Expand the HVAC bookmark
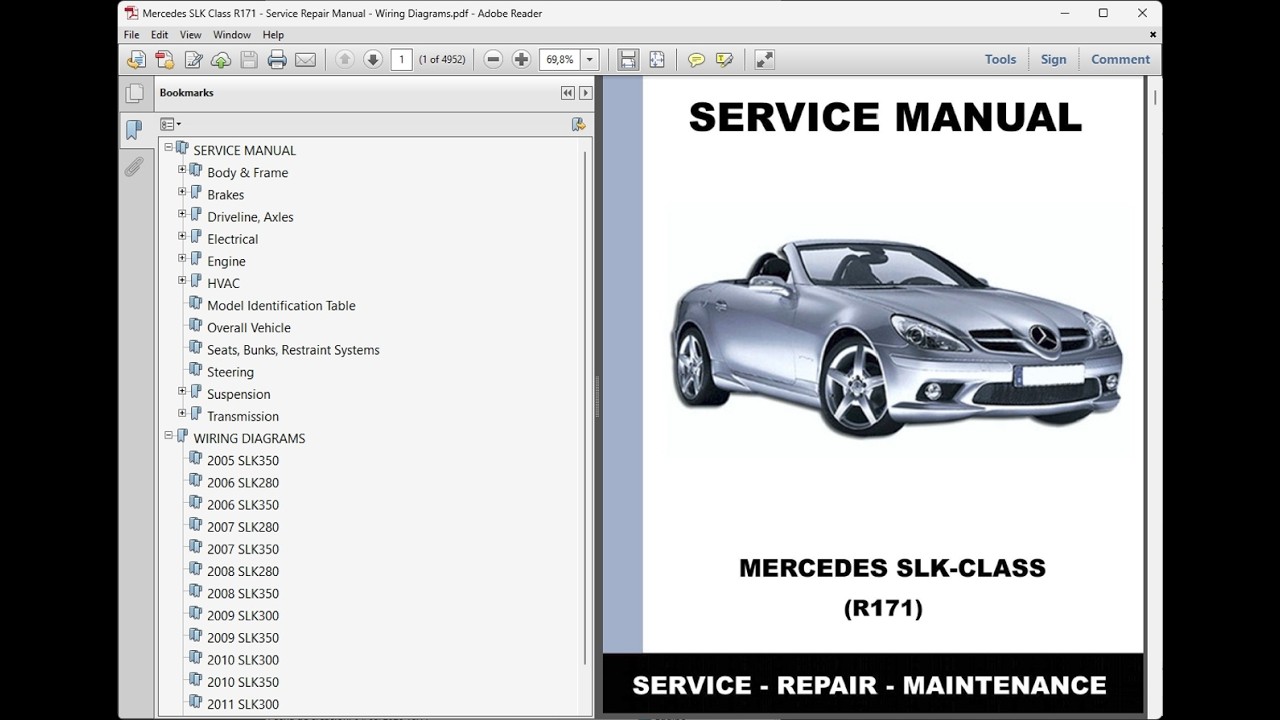Viewport: 1280px width, 720px height. [182, 281]
